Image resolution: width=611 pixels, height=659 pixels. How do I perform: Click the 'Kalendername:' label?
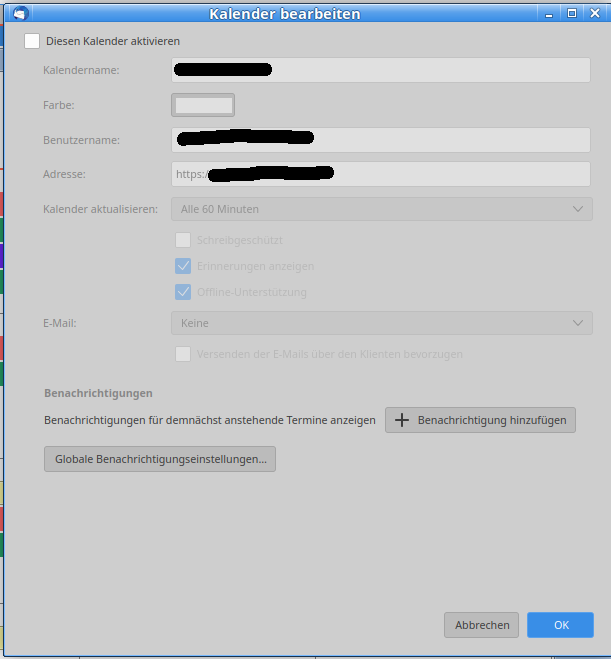pyautogui.click(x=81, y=70)
